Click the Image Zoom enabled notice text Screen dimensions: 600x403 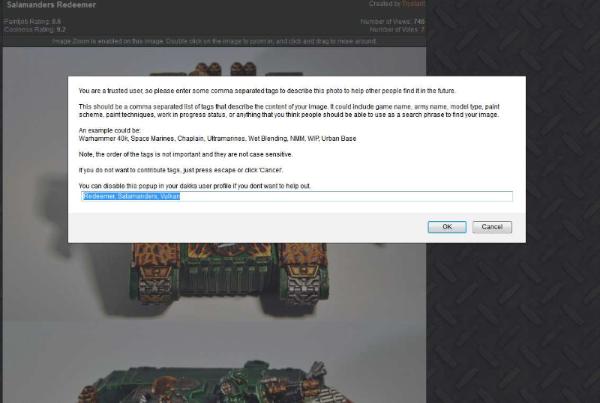pyautogui.click(x=214, y=41)
